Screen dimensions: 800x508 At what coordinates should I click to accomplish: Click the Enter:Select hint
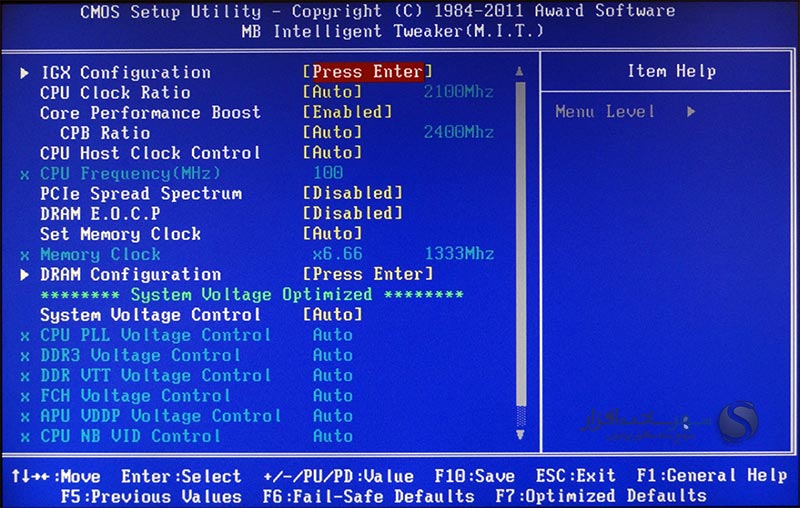click(x=181, y=477)
